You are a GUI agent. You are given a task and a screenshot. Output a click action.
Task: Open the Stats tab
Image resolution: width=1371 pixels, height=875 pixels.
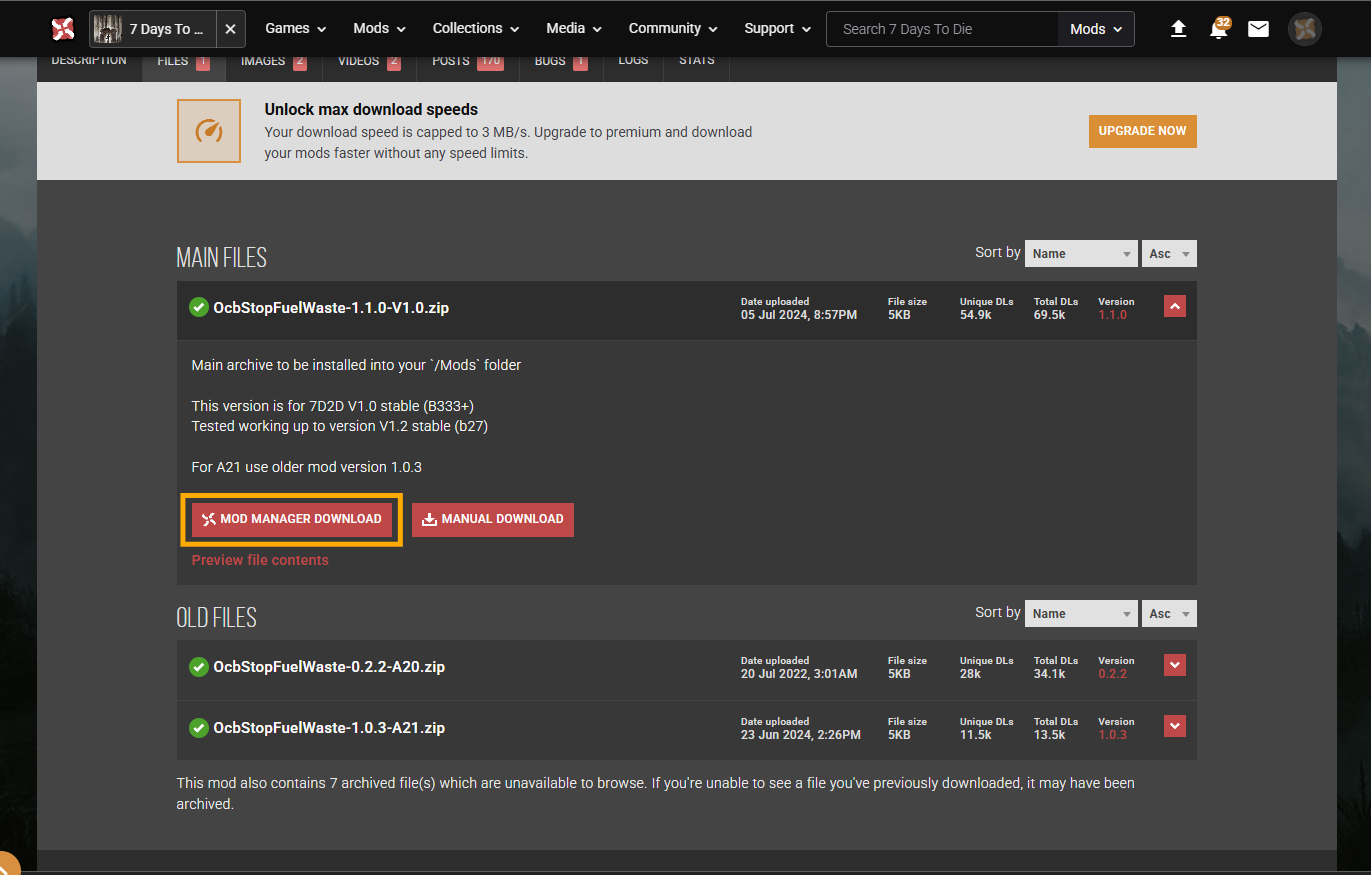point(697,63)
